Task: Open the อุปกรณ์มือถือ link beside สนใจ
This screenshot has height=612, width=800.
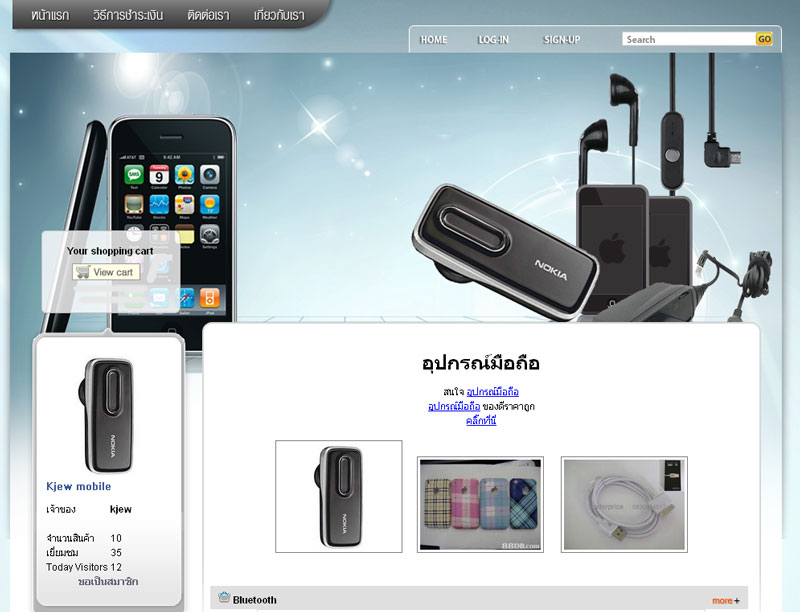Action: tap(492, 392)
